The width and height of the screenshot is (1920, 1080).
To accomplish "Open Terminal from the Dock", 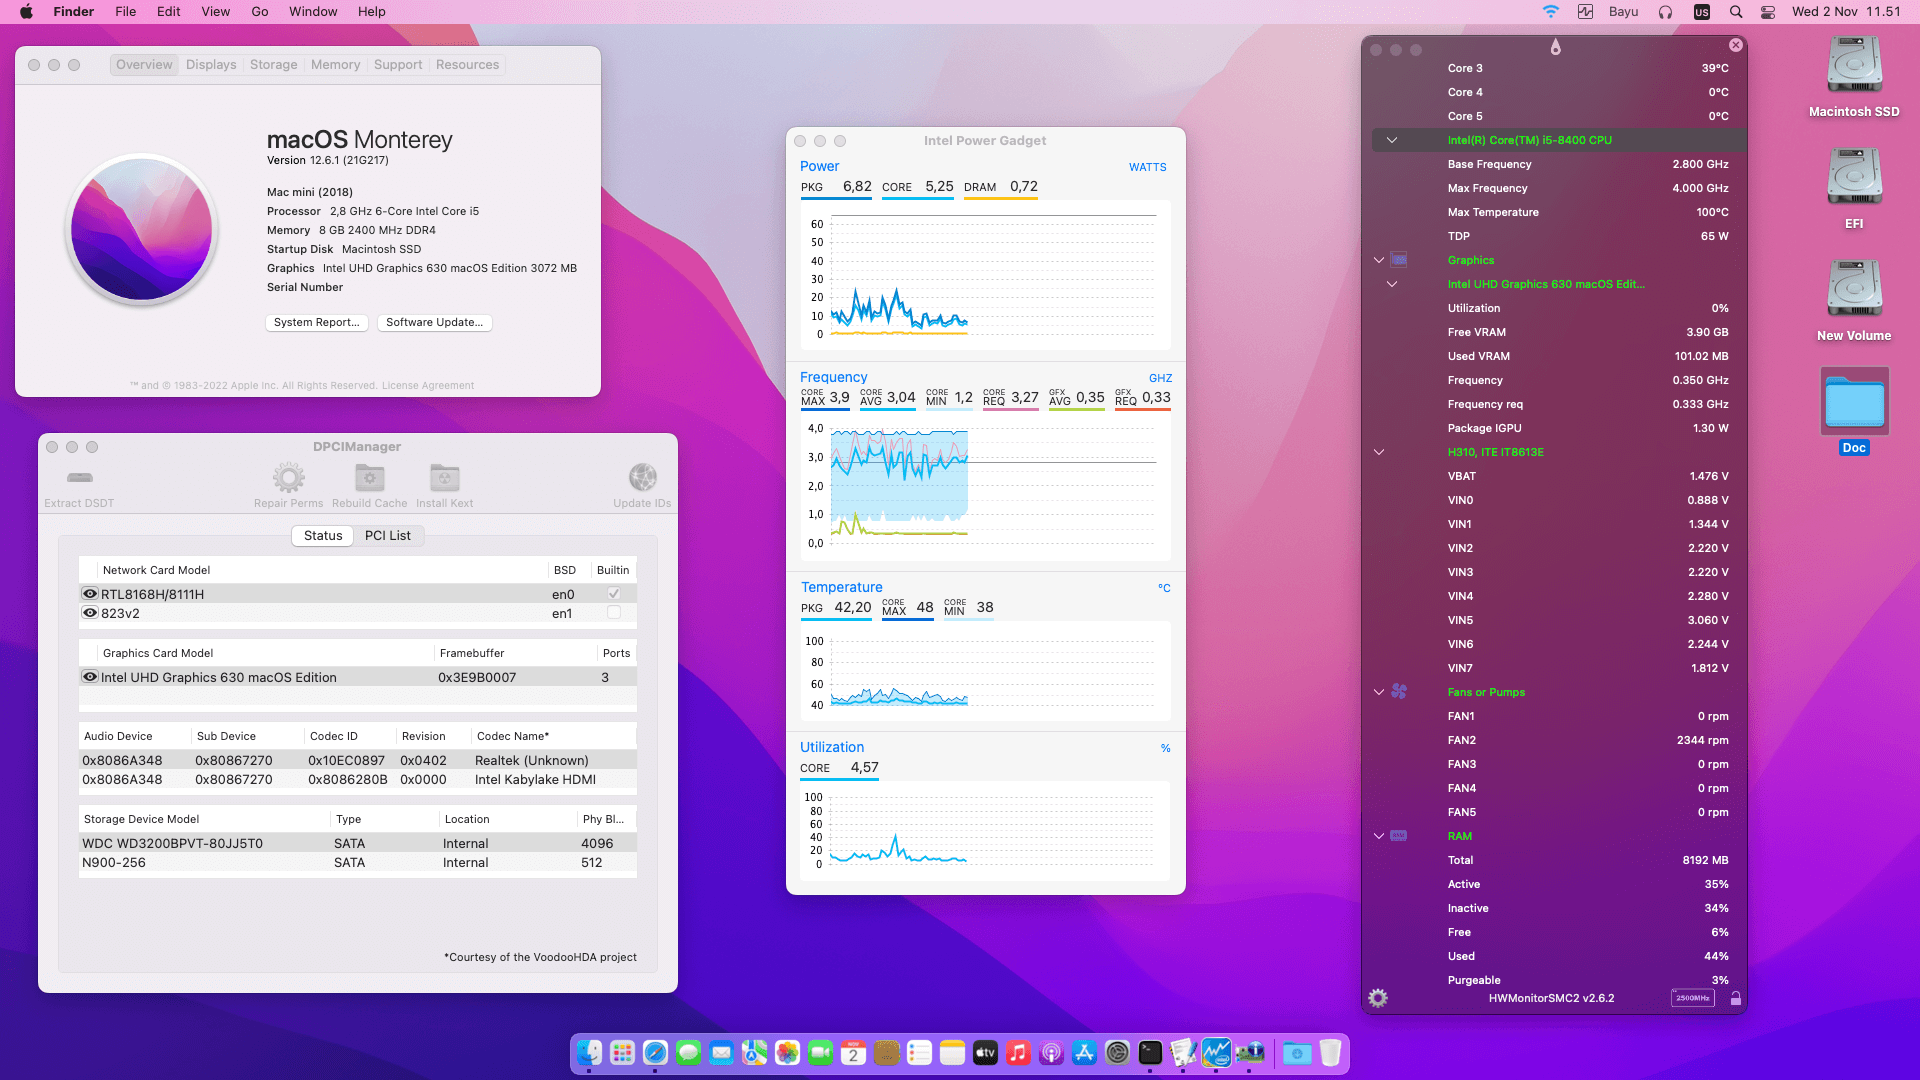I will point(1150,1052).
